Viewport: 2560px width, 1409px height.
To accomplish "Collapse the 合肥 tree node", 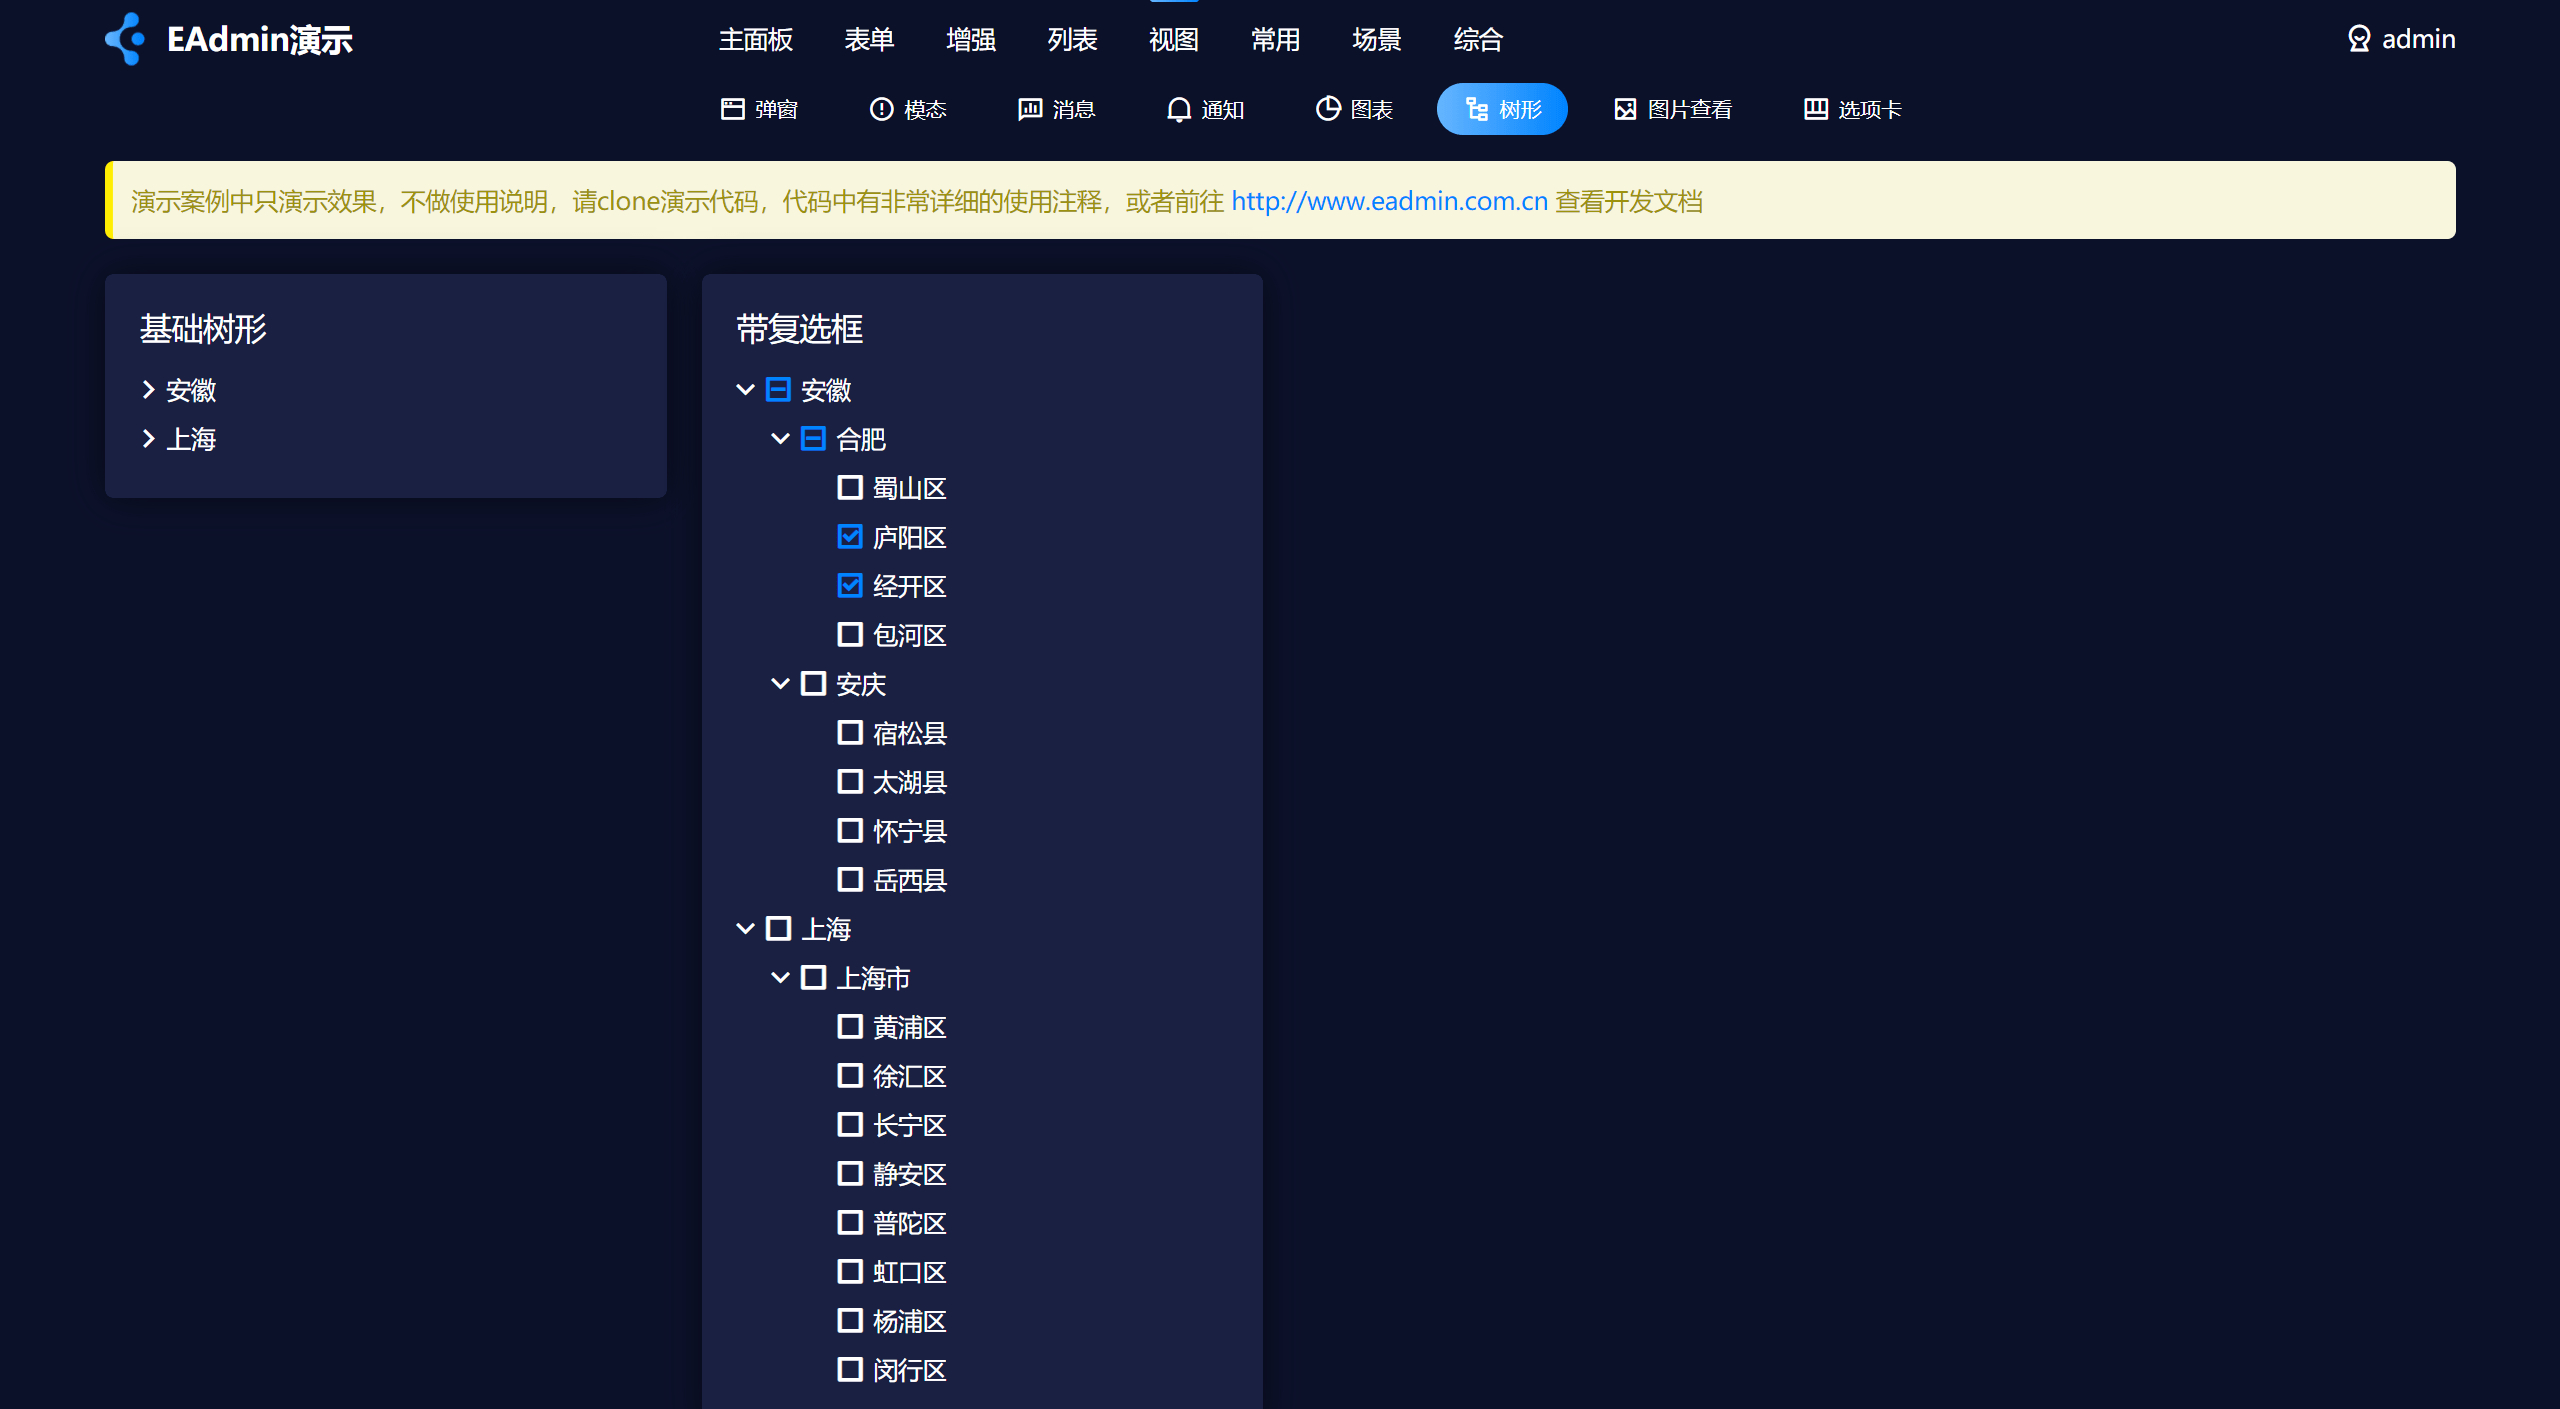I will 780,439.
